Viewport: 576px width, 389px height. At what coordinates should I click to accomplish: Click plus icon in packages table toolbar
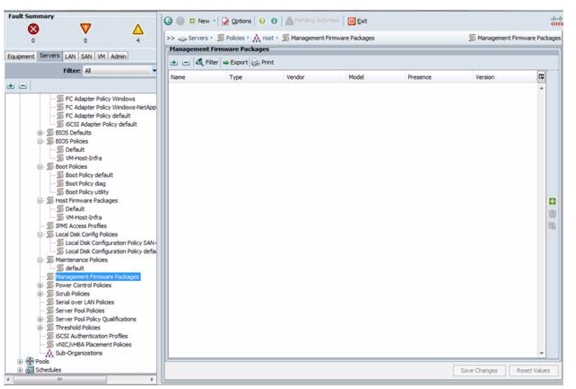point(174,62)
